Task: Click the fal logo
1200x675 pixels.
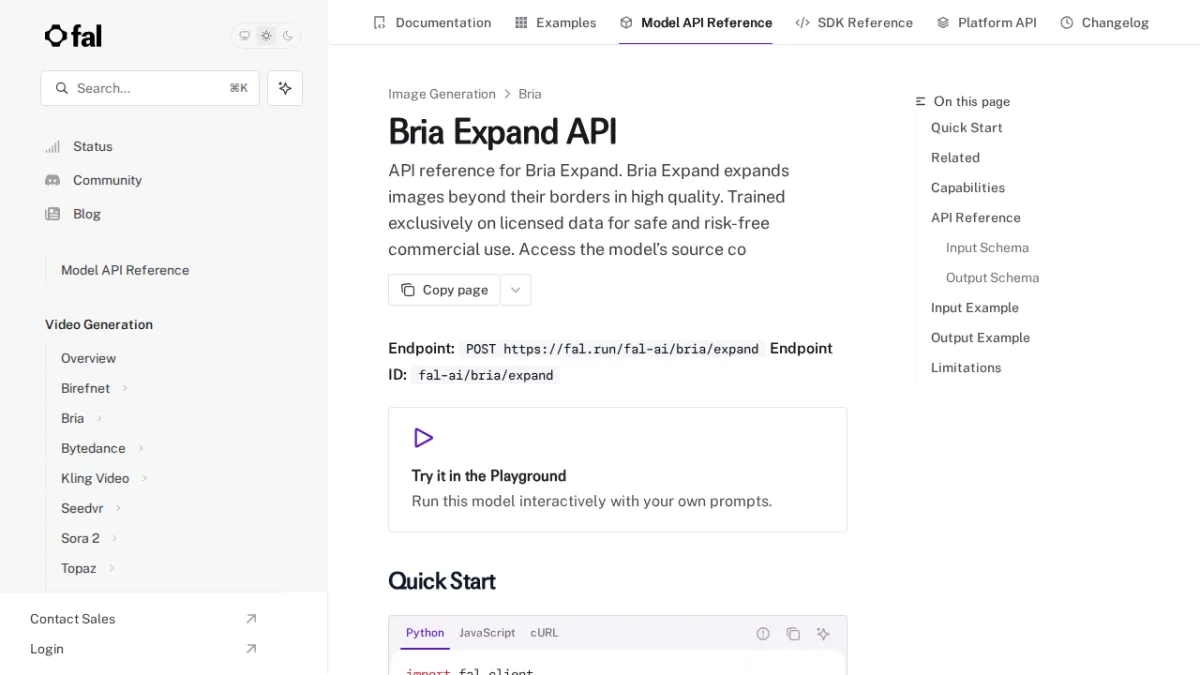Action: pyautogui.click(x=73, y=36)
